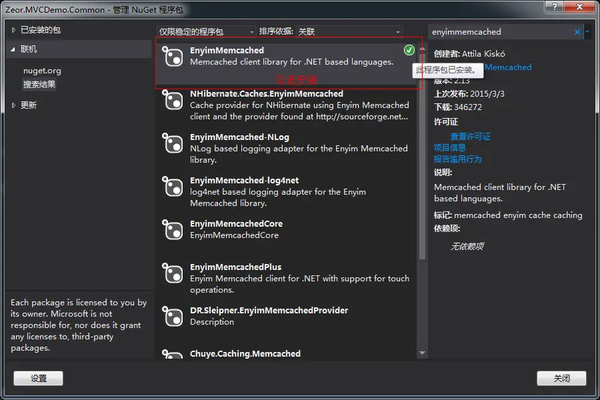Clear the search box with the X icon
The height and width of the screenshot is (400, 600).
click(577, 32)
